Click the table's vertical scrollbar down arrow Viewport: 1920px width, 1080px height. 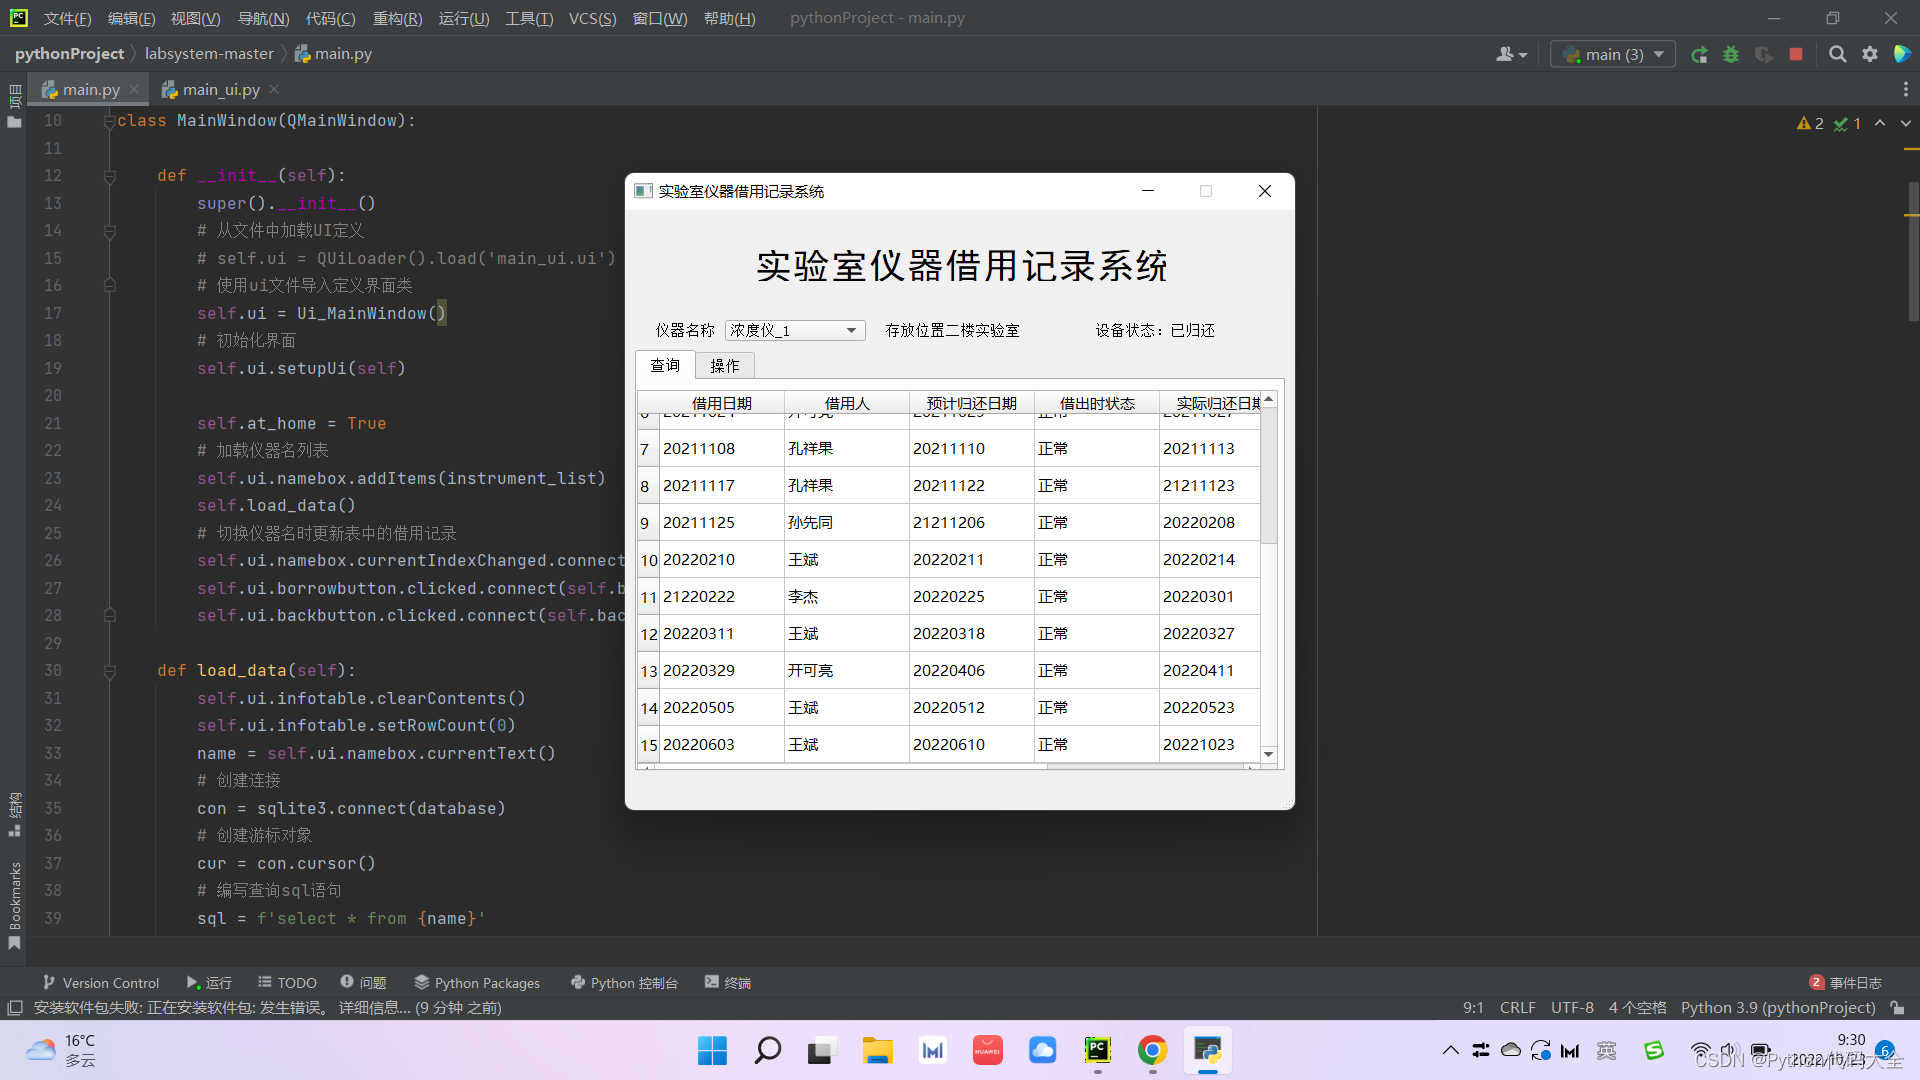pyautogui.click(x=1269, y=755)
